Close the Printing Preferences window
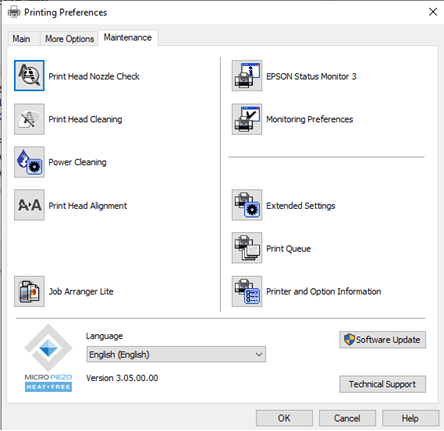Viewport: 444px width, 431px height. [433, 12]
